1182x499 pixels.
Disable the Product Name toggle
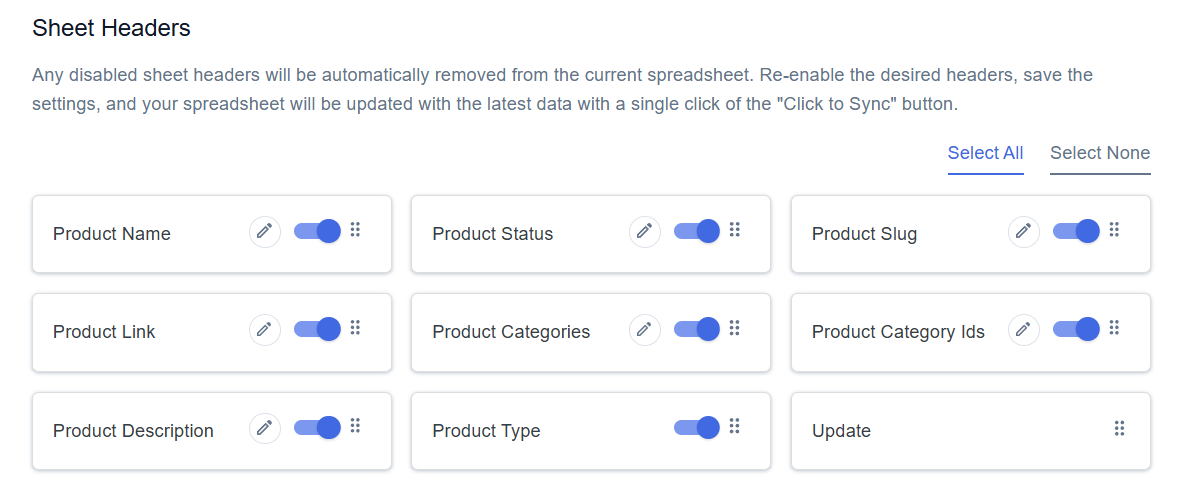point(317,231)
